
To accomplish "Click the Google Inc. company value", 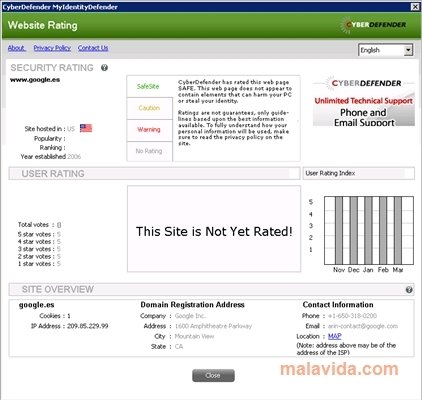I will pos(190,316).
